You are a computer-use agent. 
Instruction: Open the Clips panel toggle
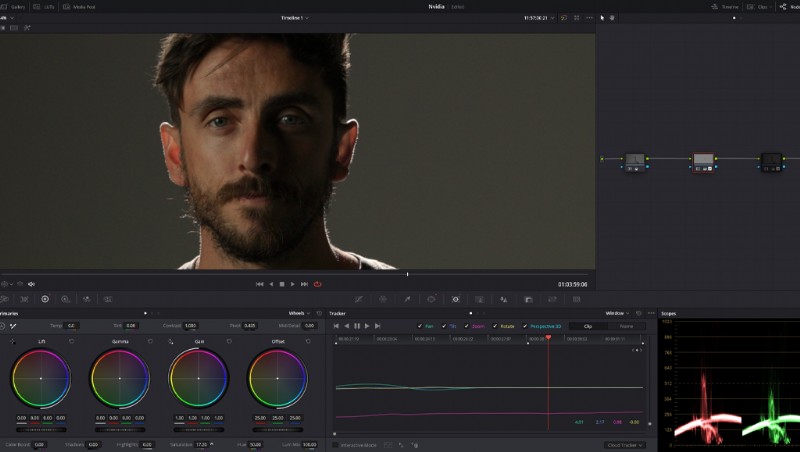coord(758,7)
